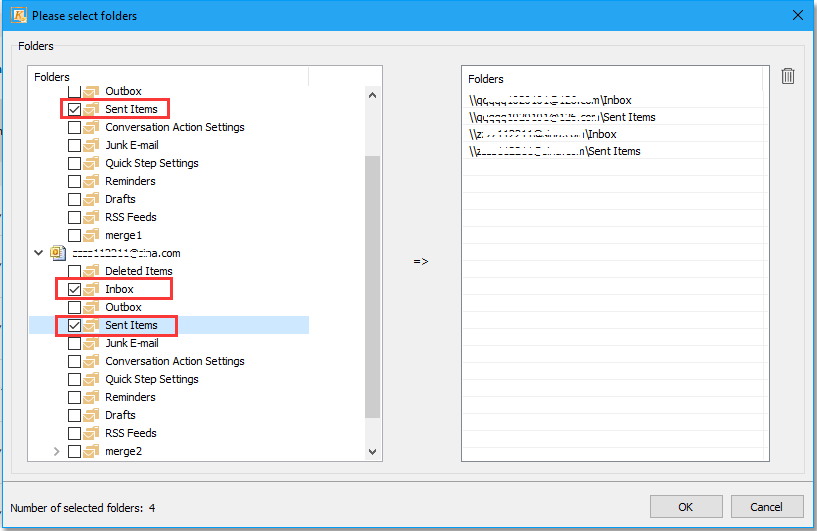Screen dimensions: 817x531
Task: Expand the merge2 folder node
Action: (x=56, y=451)
